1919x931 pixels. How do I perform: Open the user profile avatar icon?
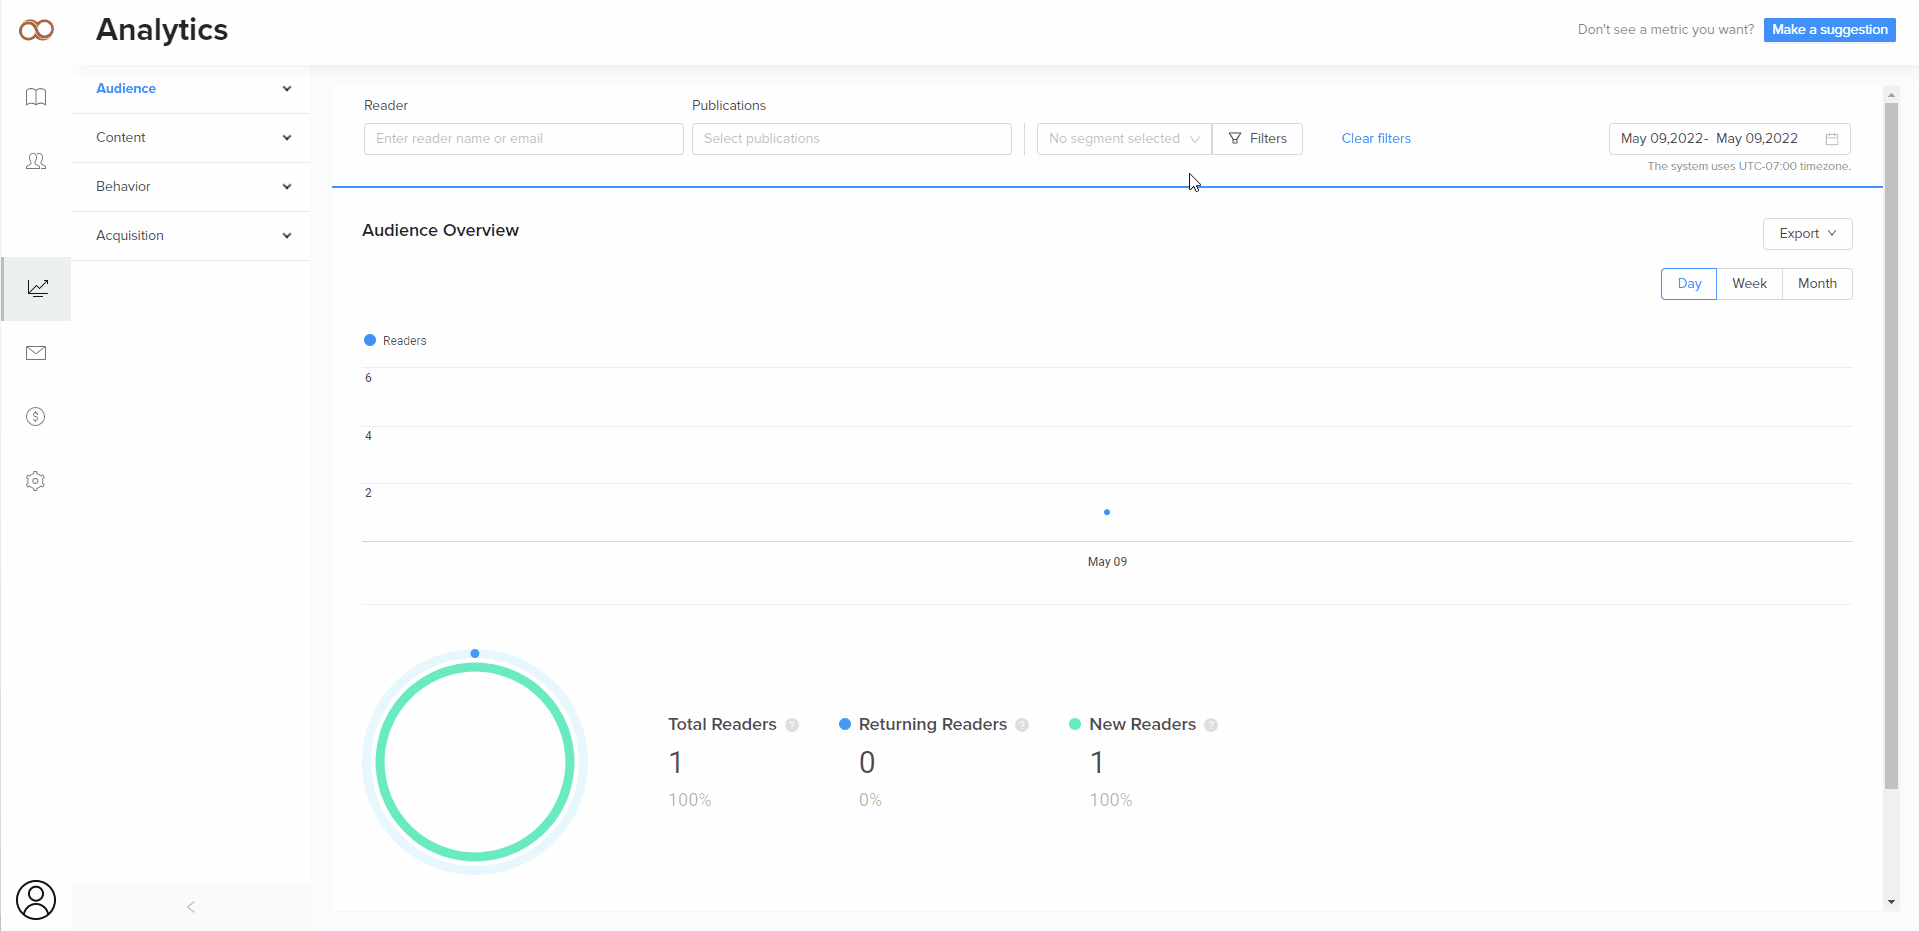36,899
